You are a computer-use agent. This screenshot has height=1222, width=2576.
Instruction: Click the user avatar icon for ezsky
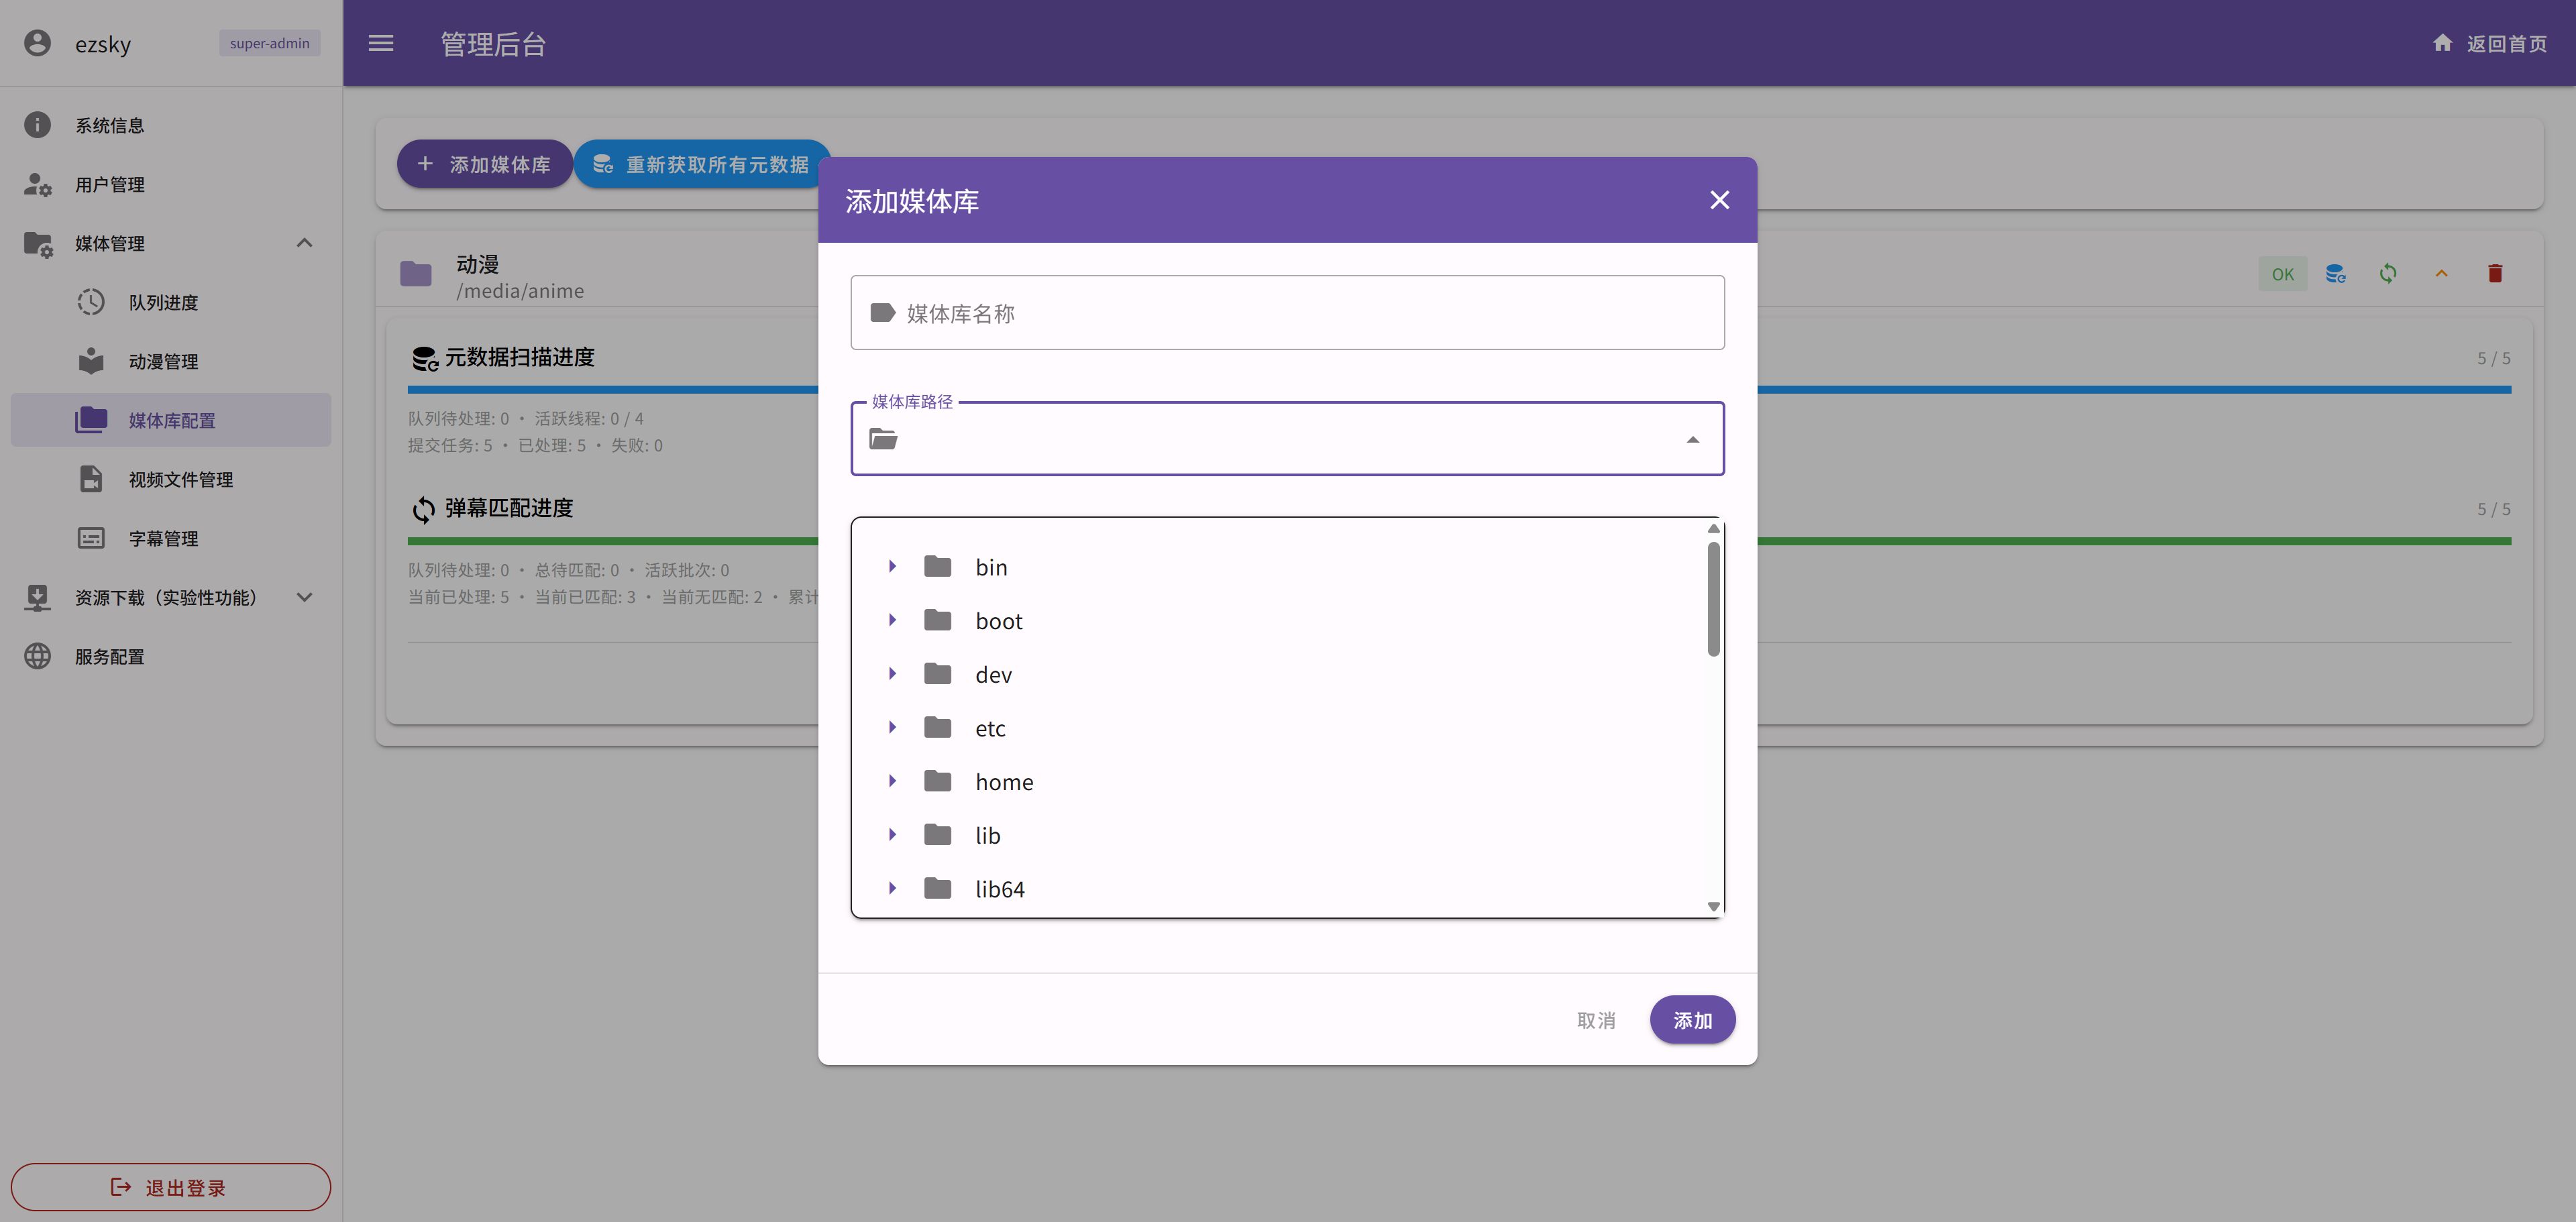click(37, 43)
